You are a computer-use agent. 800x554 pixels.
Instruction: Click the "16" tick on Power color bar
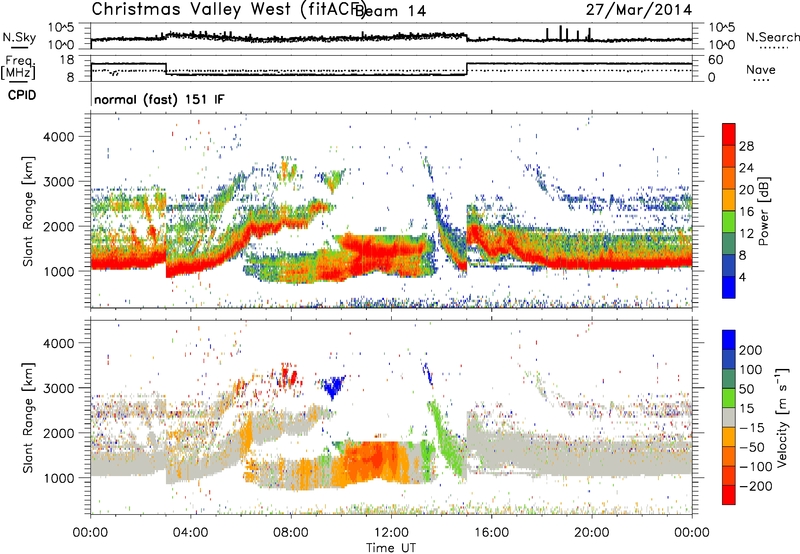click(x=746, y=212)
